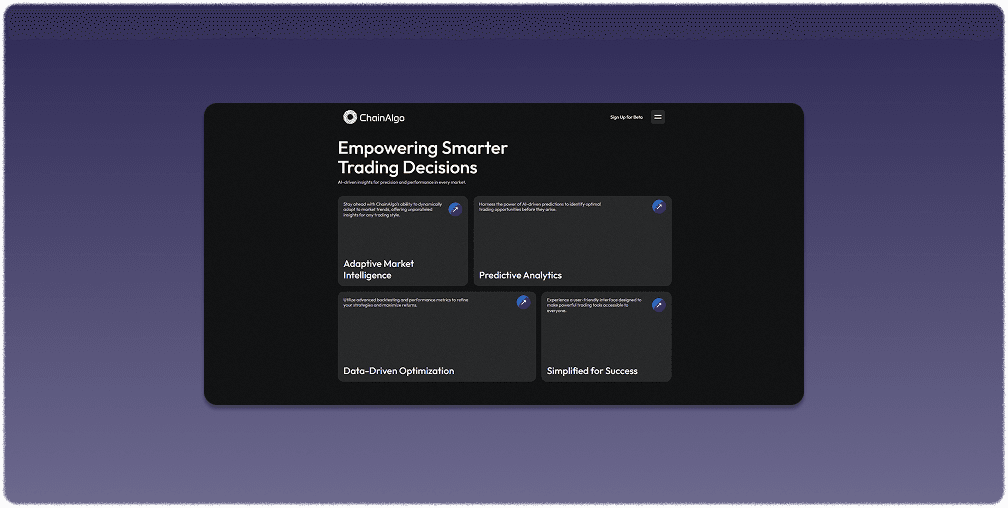Click the Empowering Smarter Trading Decisions headline
Screen dimensions: 1008x508
422,158
